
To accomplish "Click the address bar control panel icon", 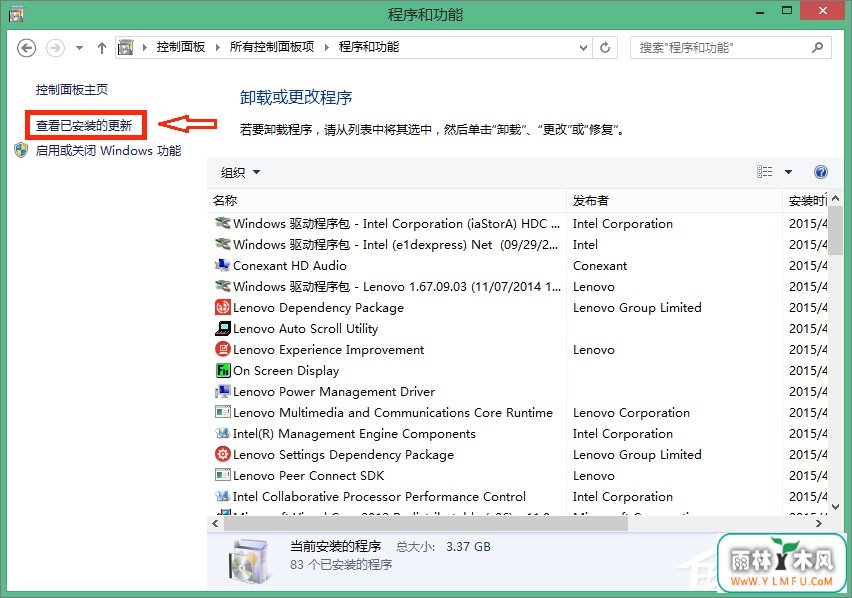I will tap(126, 47).
